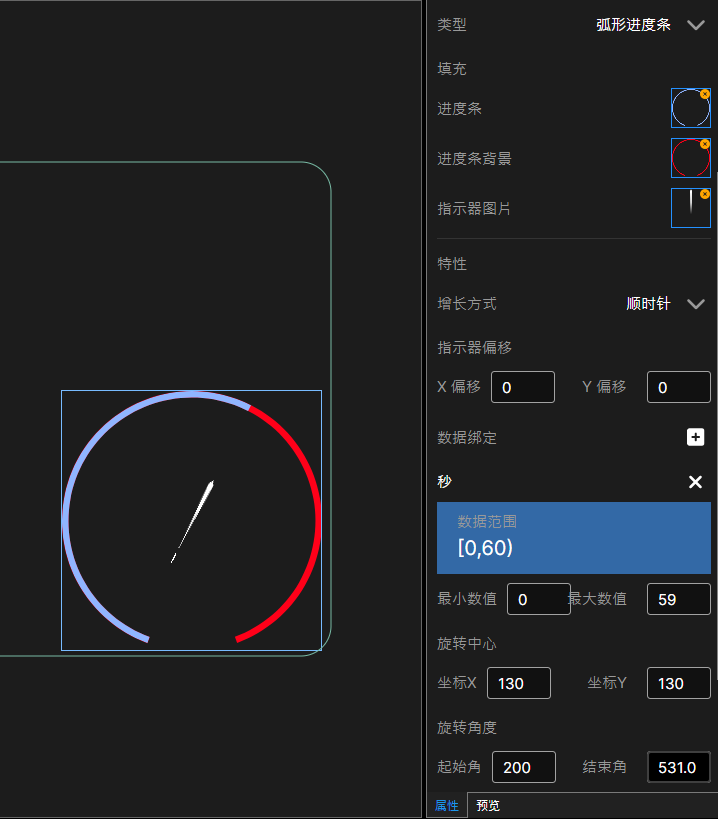Click the 旋转中心 label

pyautogui.click(x=466, y=644)
